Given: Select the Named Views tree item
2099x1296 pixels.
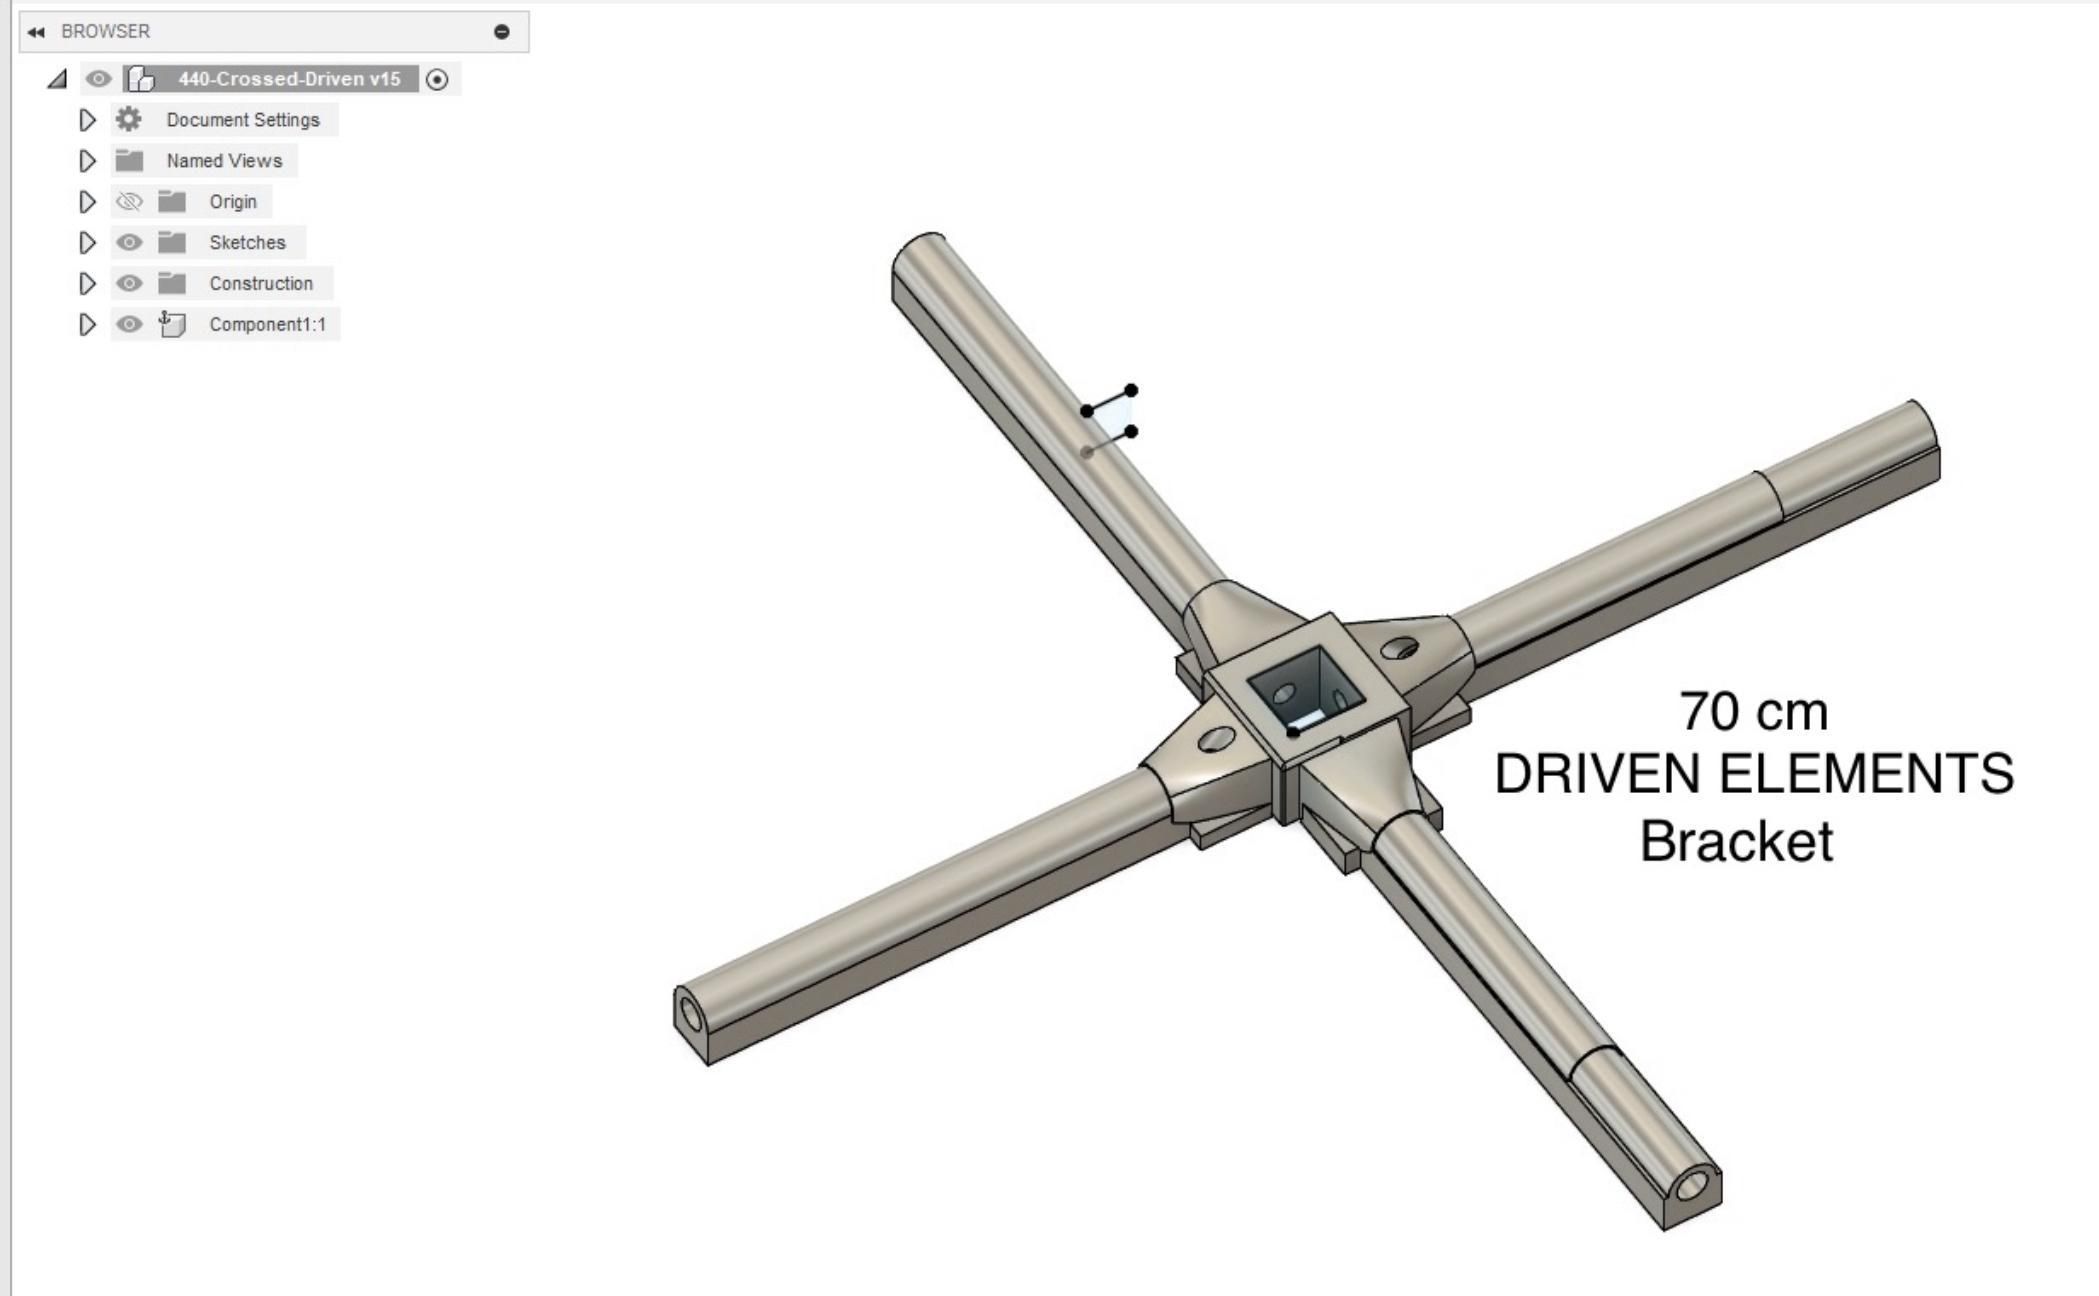Looking at the screenshot, I should tap(224, 161).
